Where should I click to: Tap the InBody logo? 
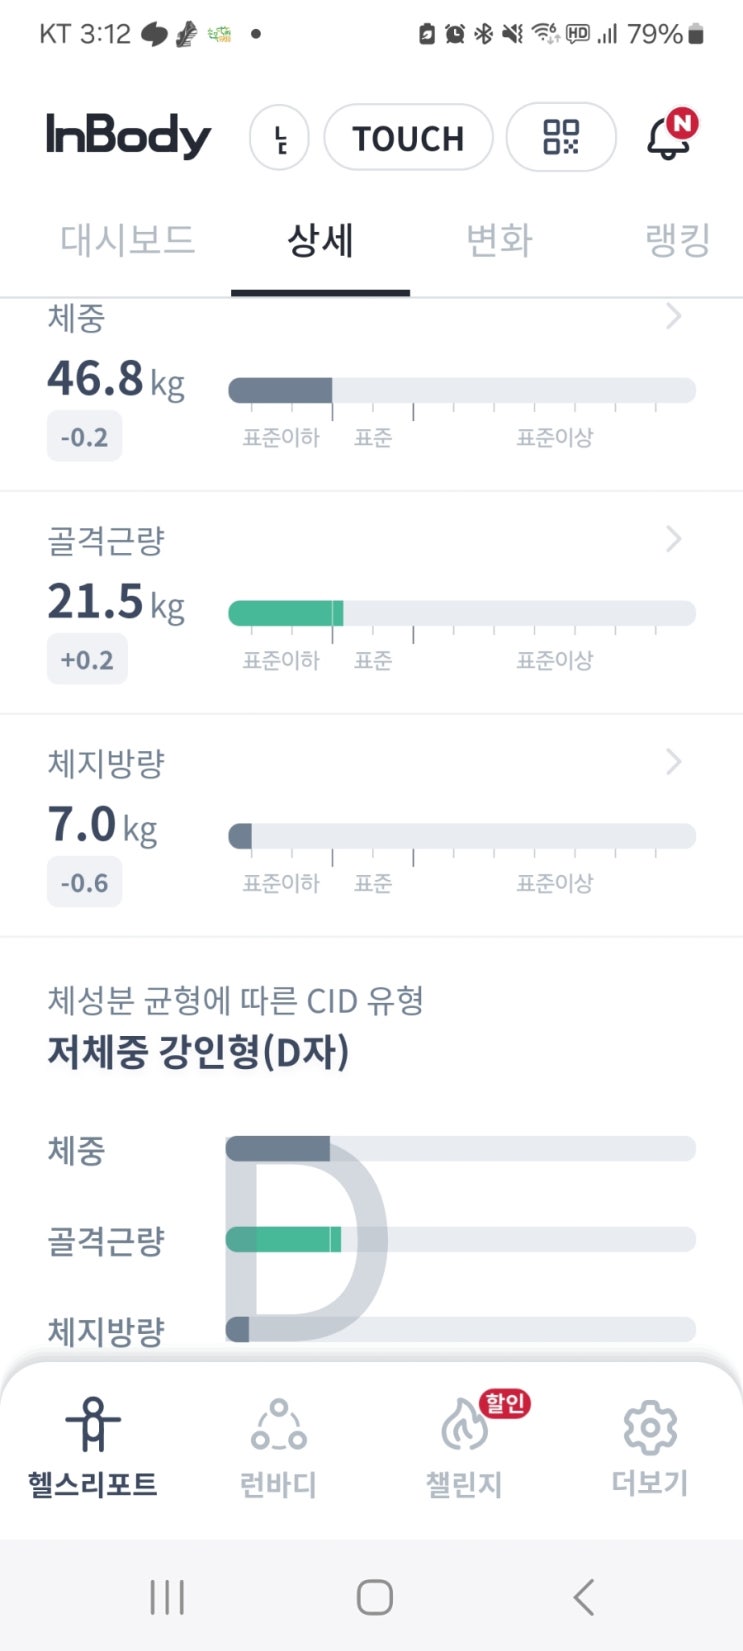128,136
